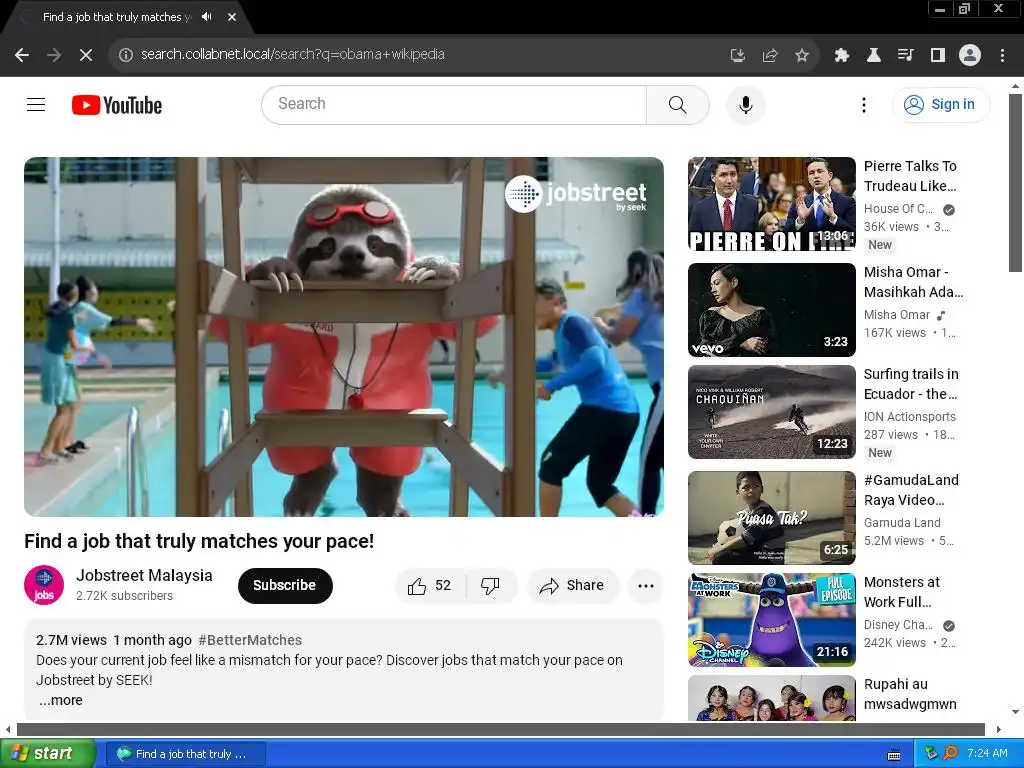This screenshot has height=768, width=1024.
Task: Bookmark this page with the star
Action: [x=802, y=55]
